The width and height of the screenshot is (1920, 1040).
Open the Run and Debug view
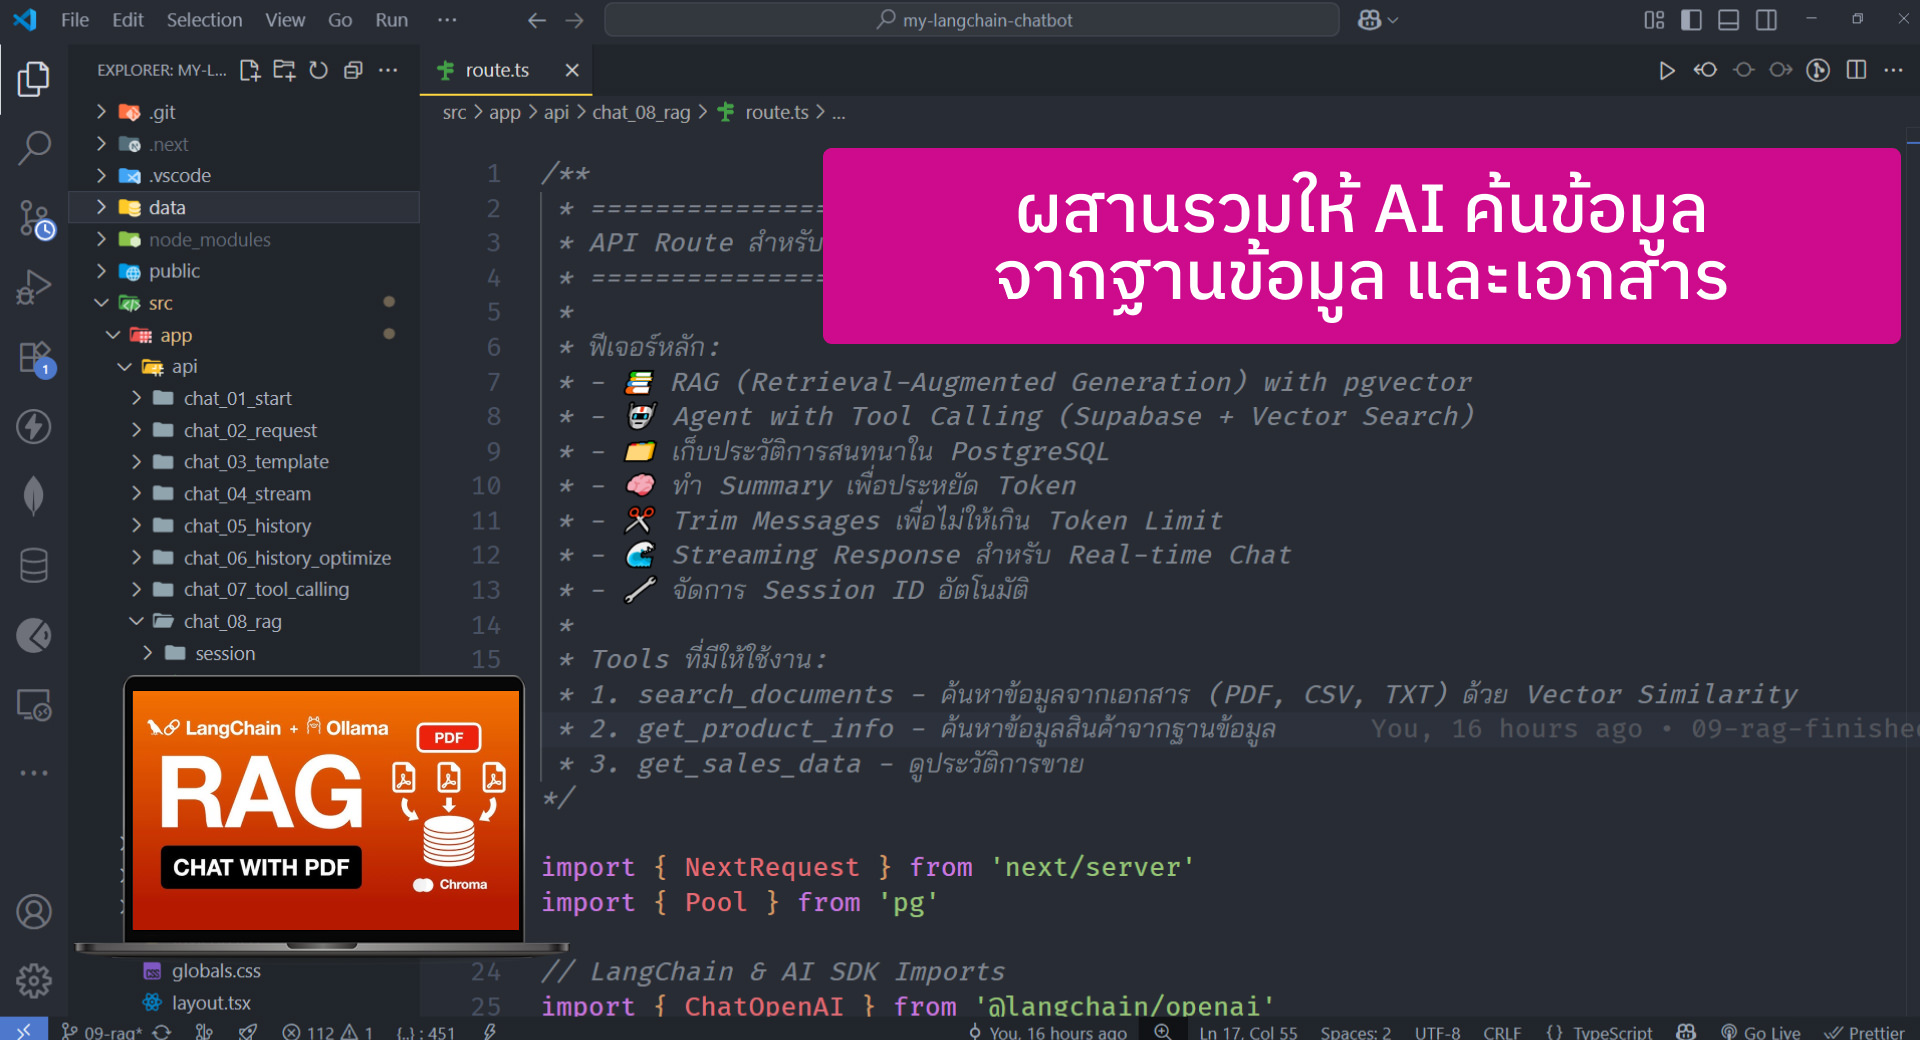click(34, 287)
